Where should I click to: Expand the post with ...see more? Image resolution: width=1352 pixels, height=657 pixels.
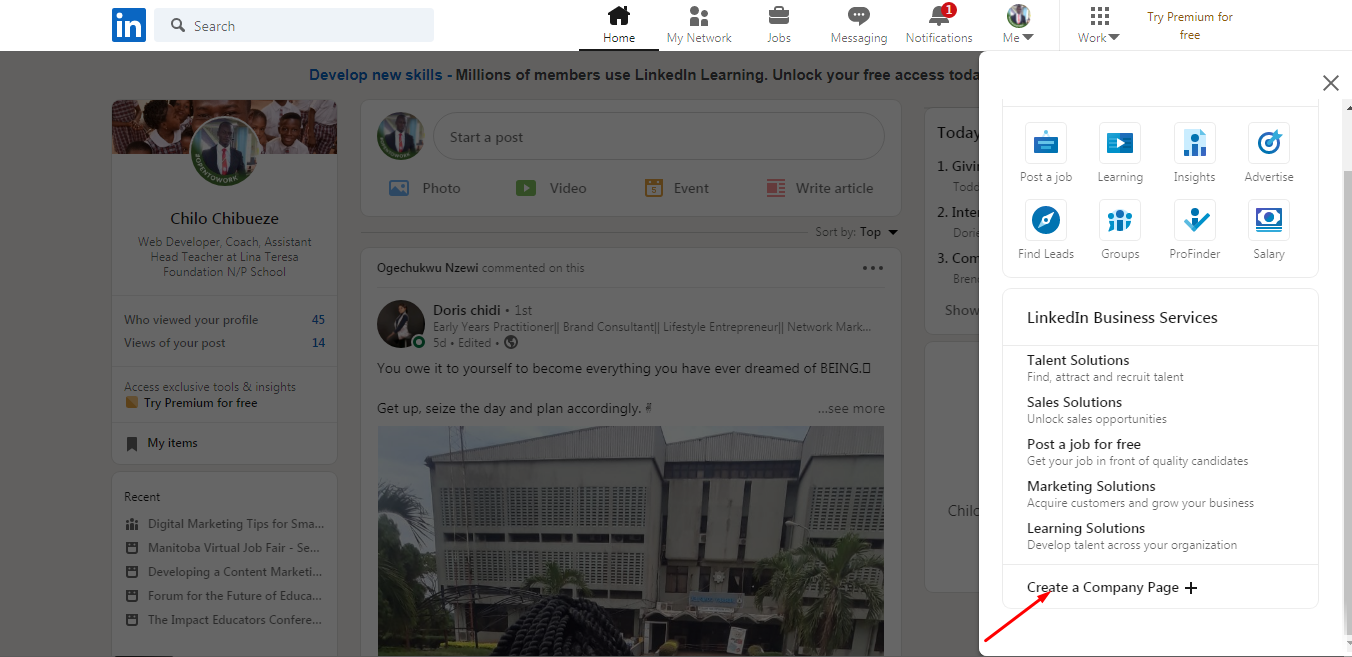[851, 408]
